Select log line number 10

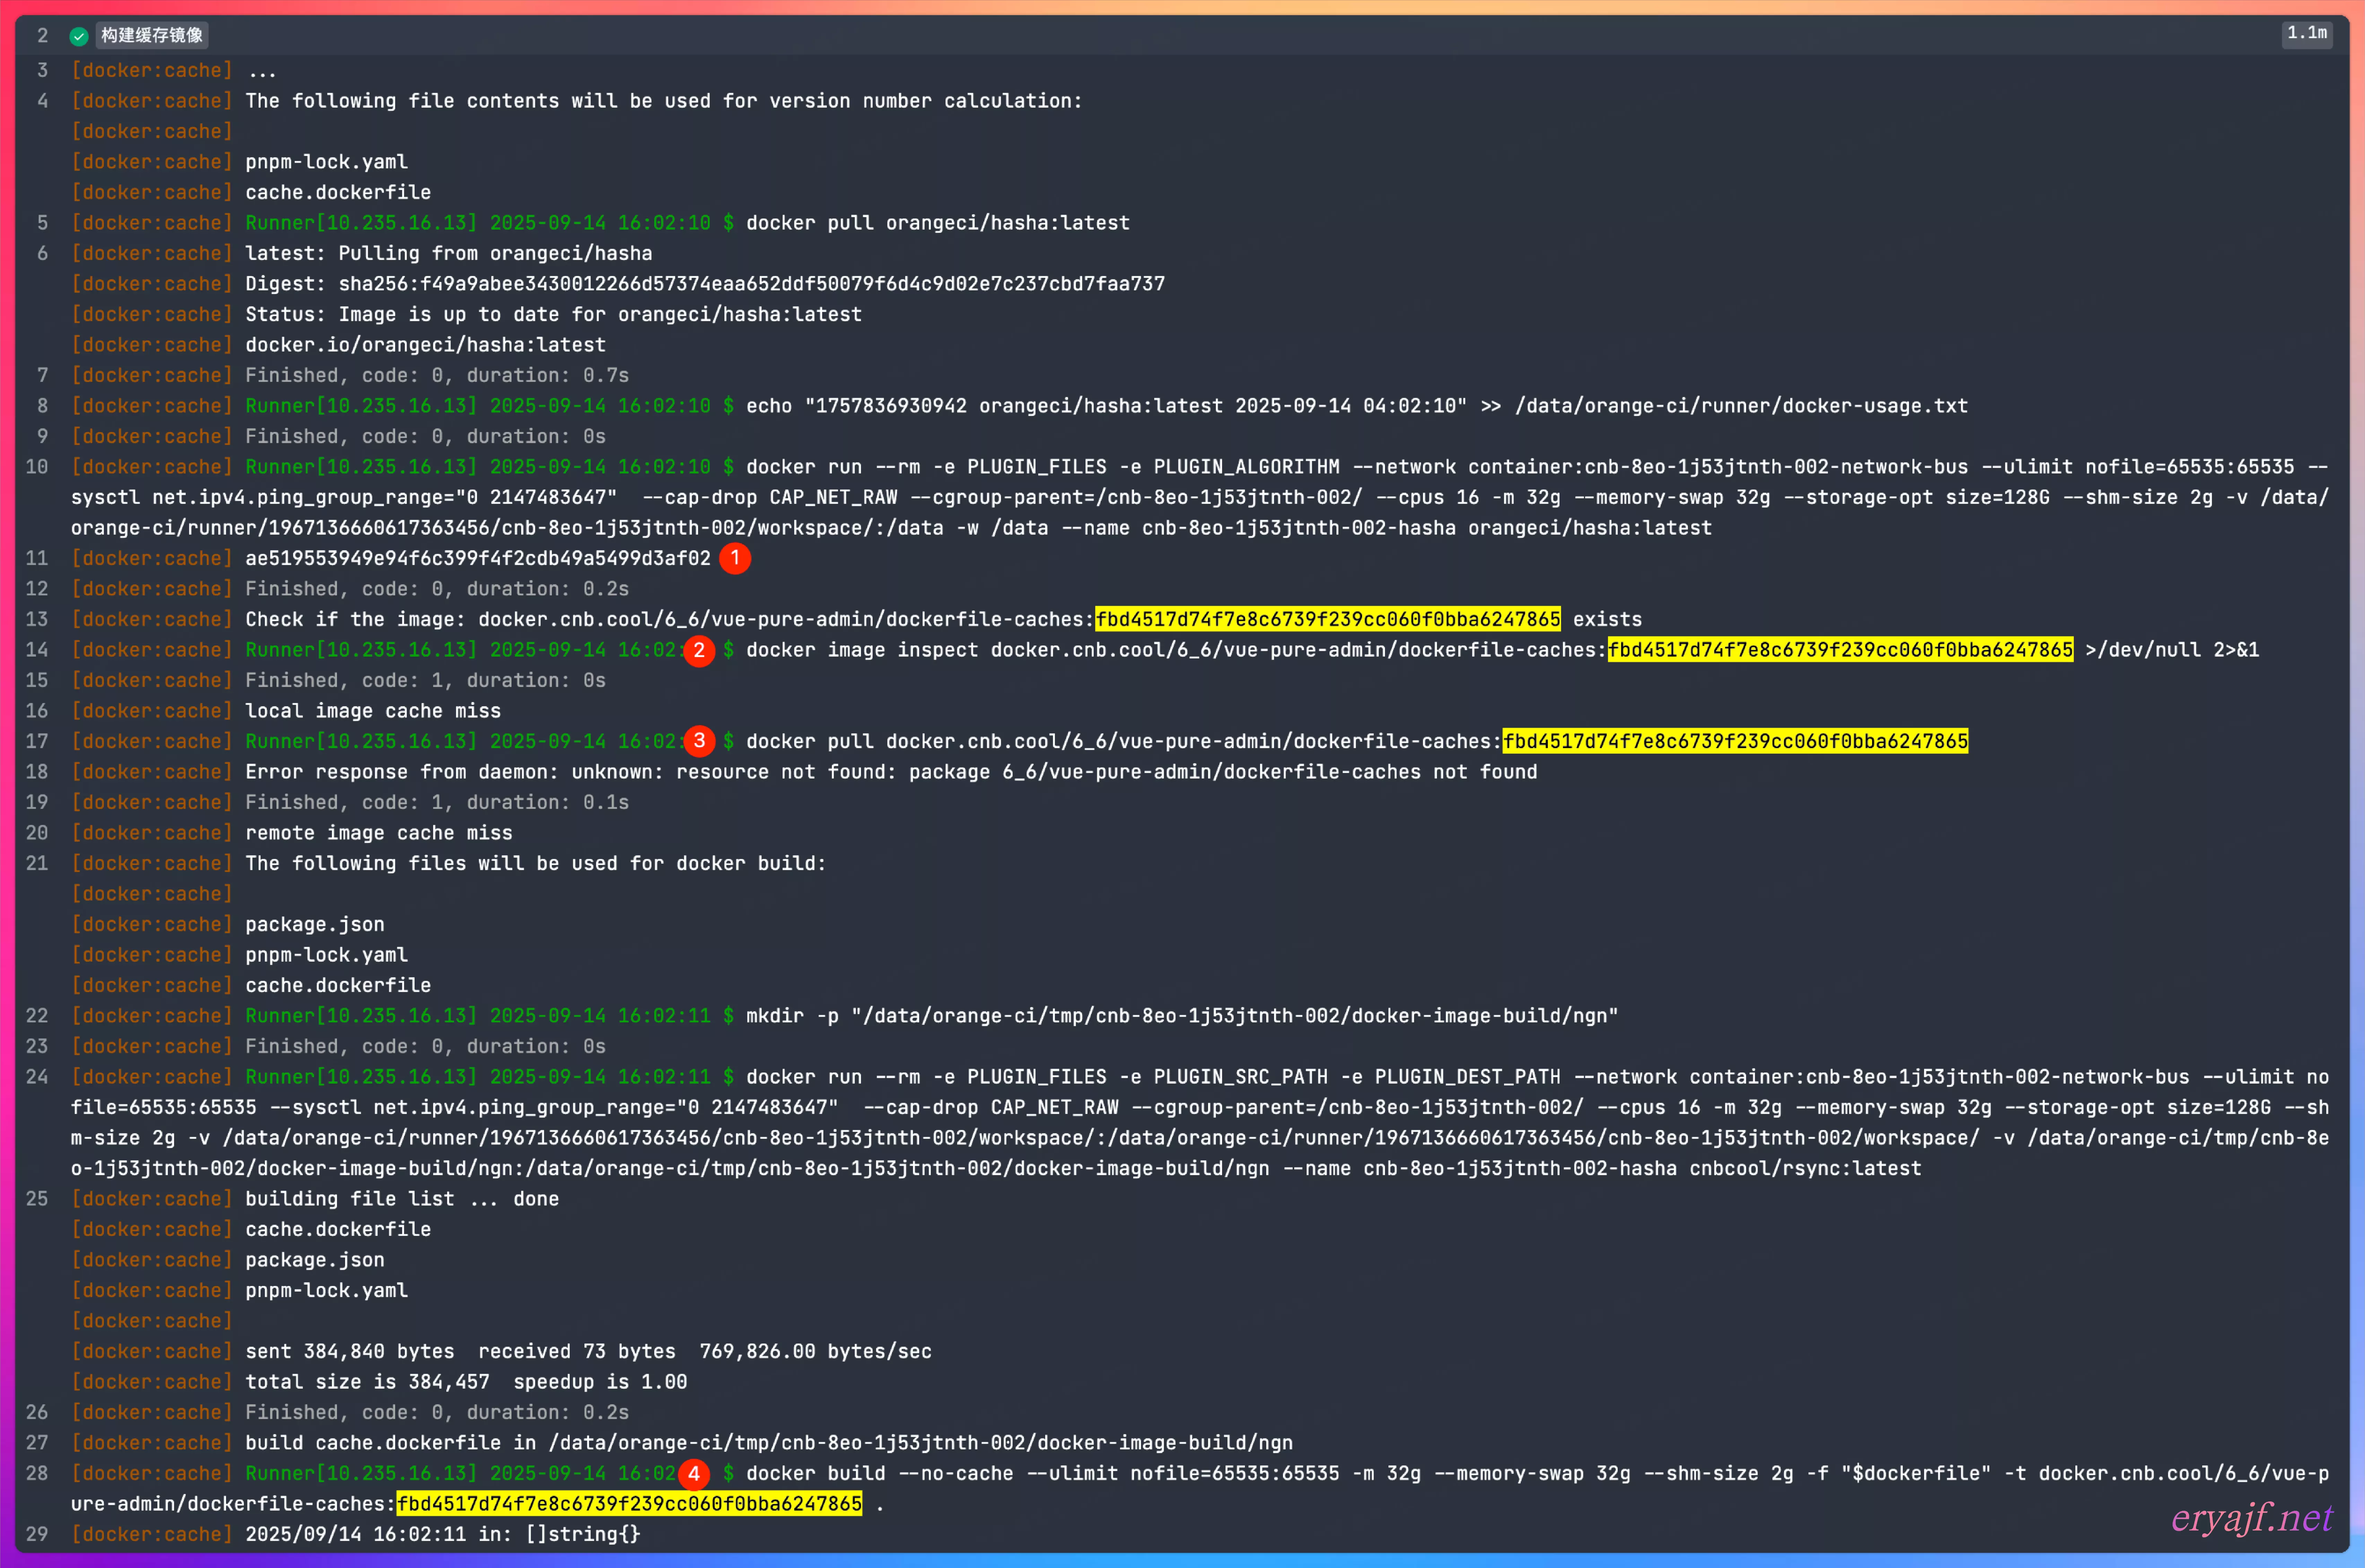[37, 467]
